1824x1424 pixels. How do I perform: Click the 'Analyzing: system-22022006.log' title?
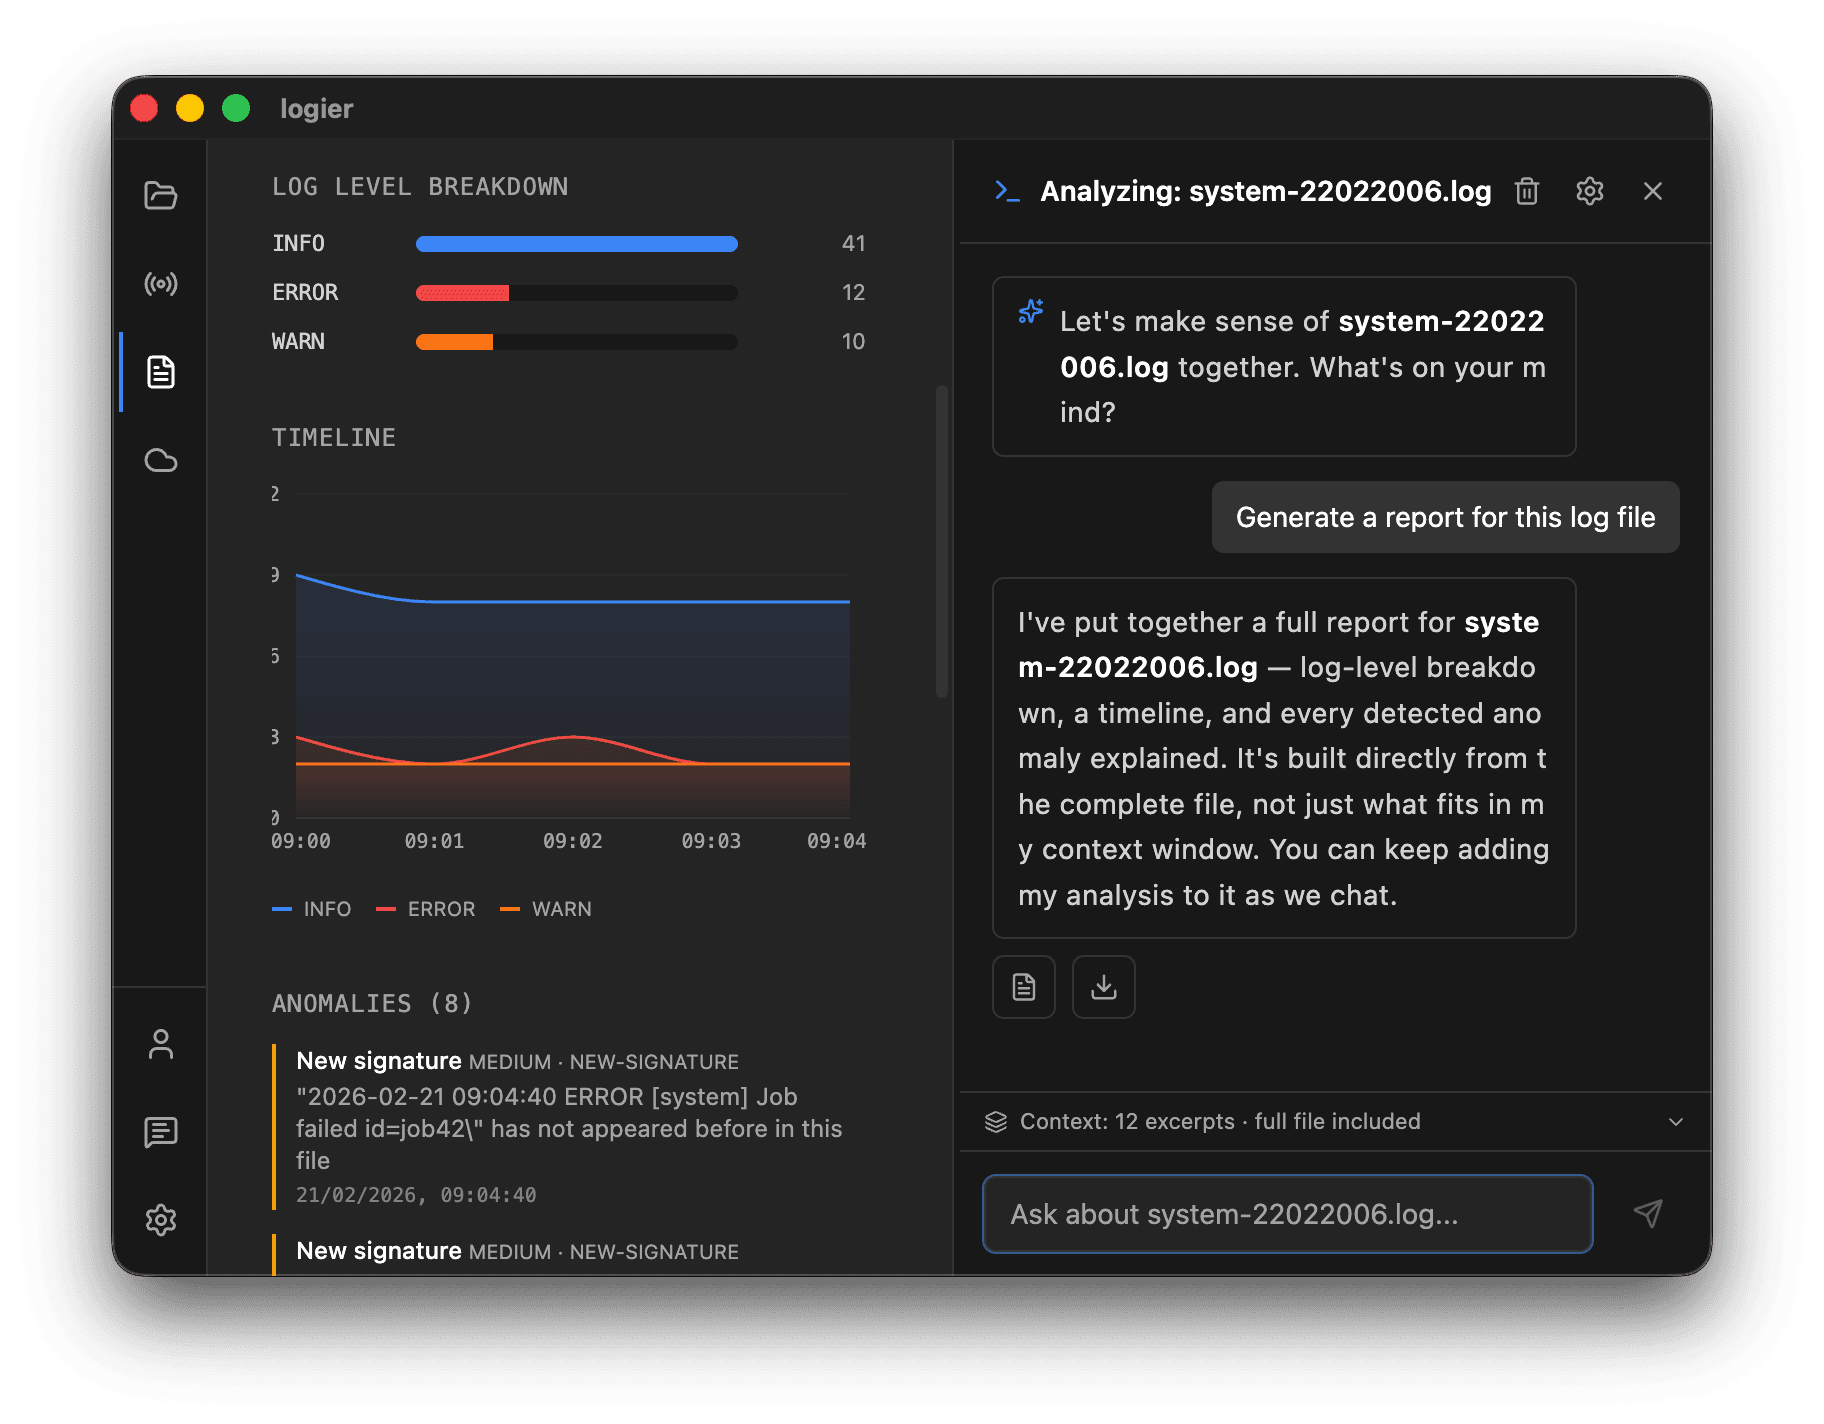click(x=1265, y=191)
